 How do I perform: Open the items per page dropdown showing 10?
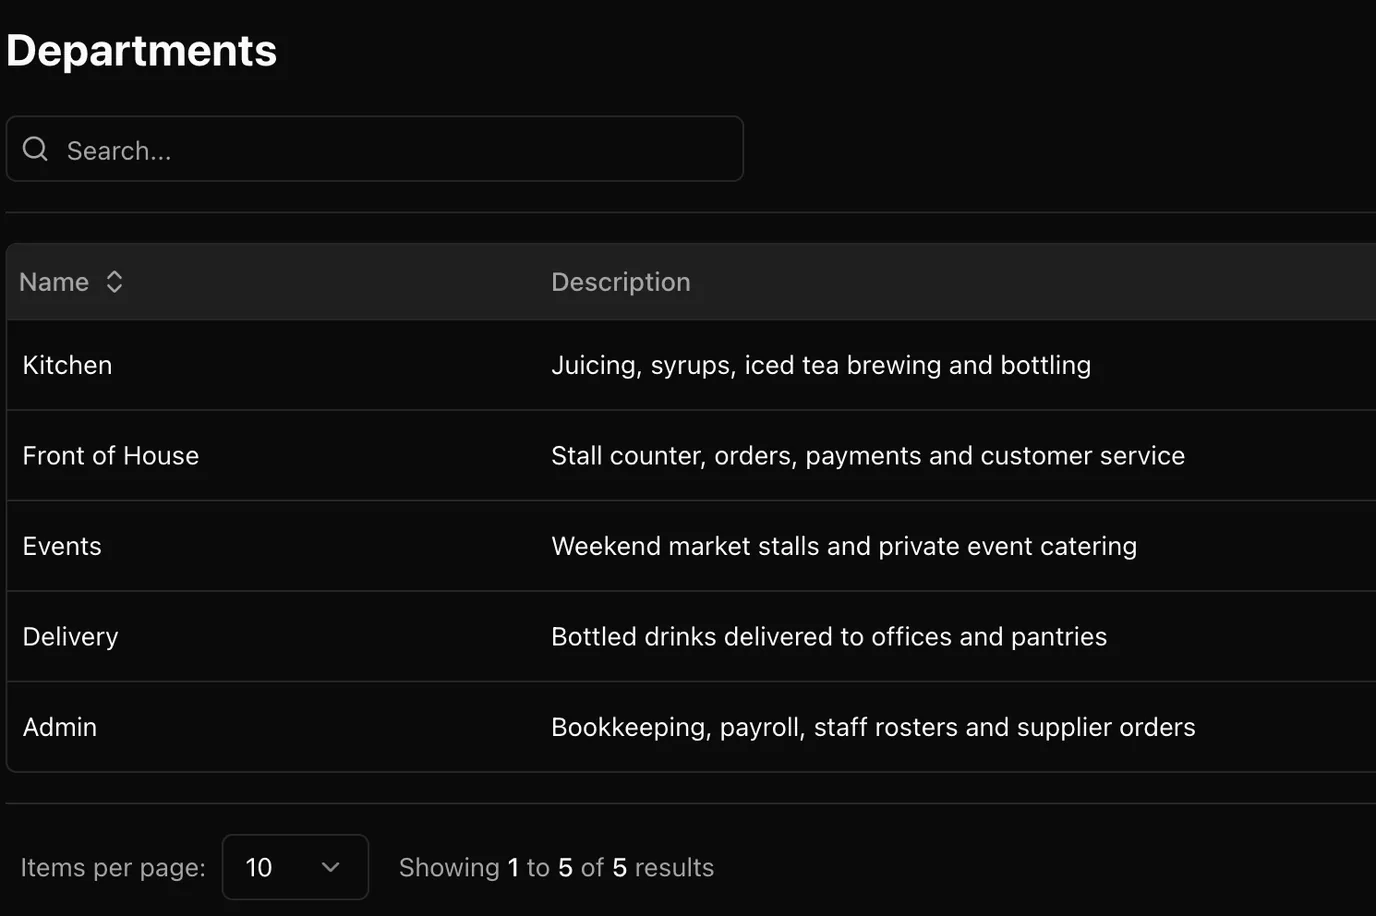point(295,867)
